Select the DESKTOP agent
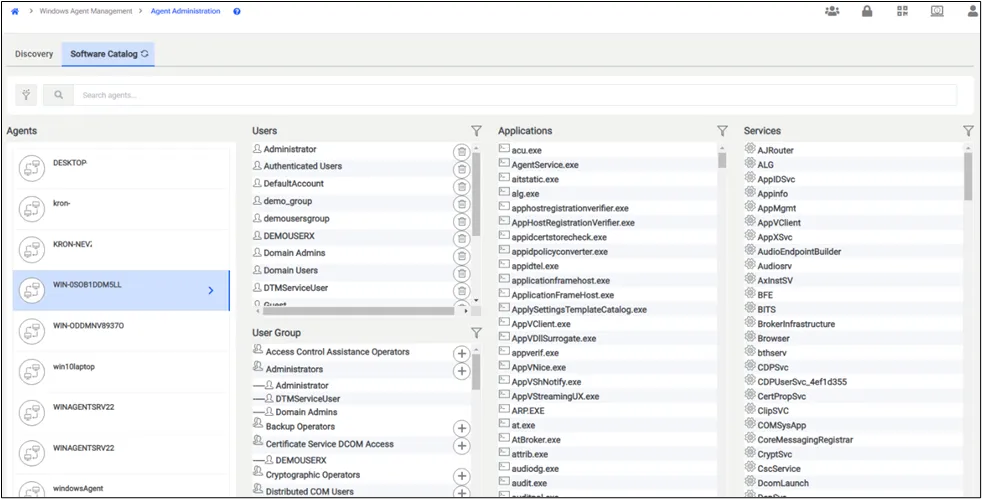 pyautogui.click(x=120, y=168)
